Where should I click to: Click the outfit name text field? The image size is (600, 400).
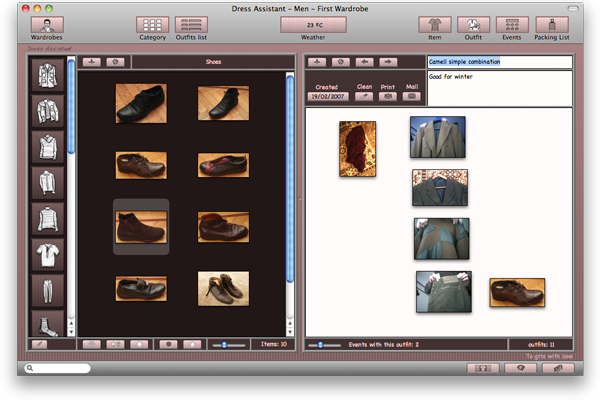[x=499, y=62]
